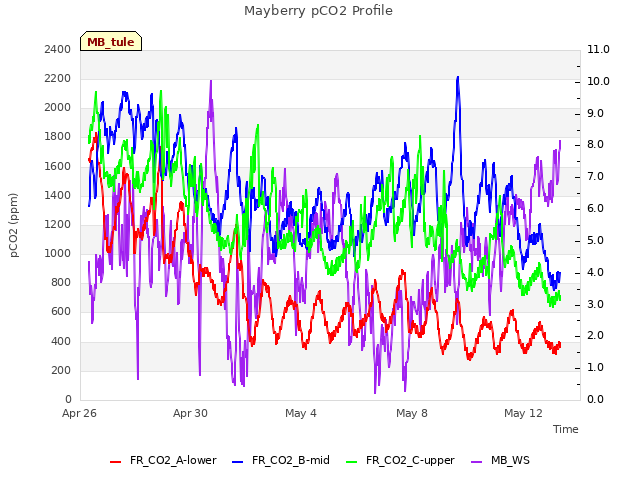Image resolution: width=640 pixels, height=480 pixels.
Task: Click the 4.0 right axis tick label
Action: point(596,272)
